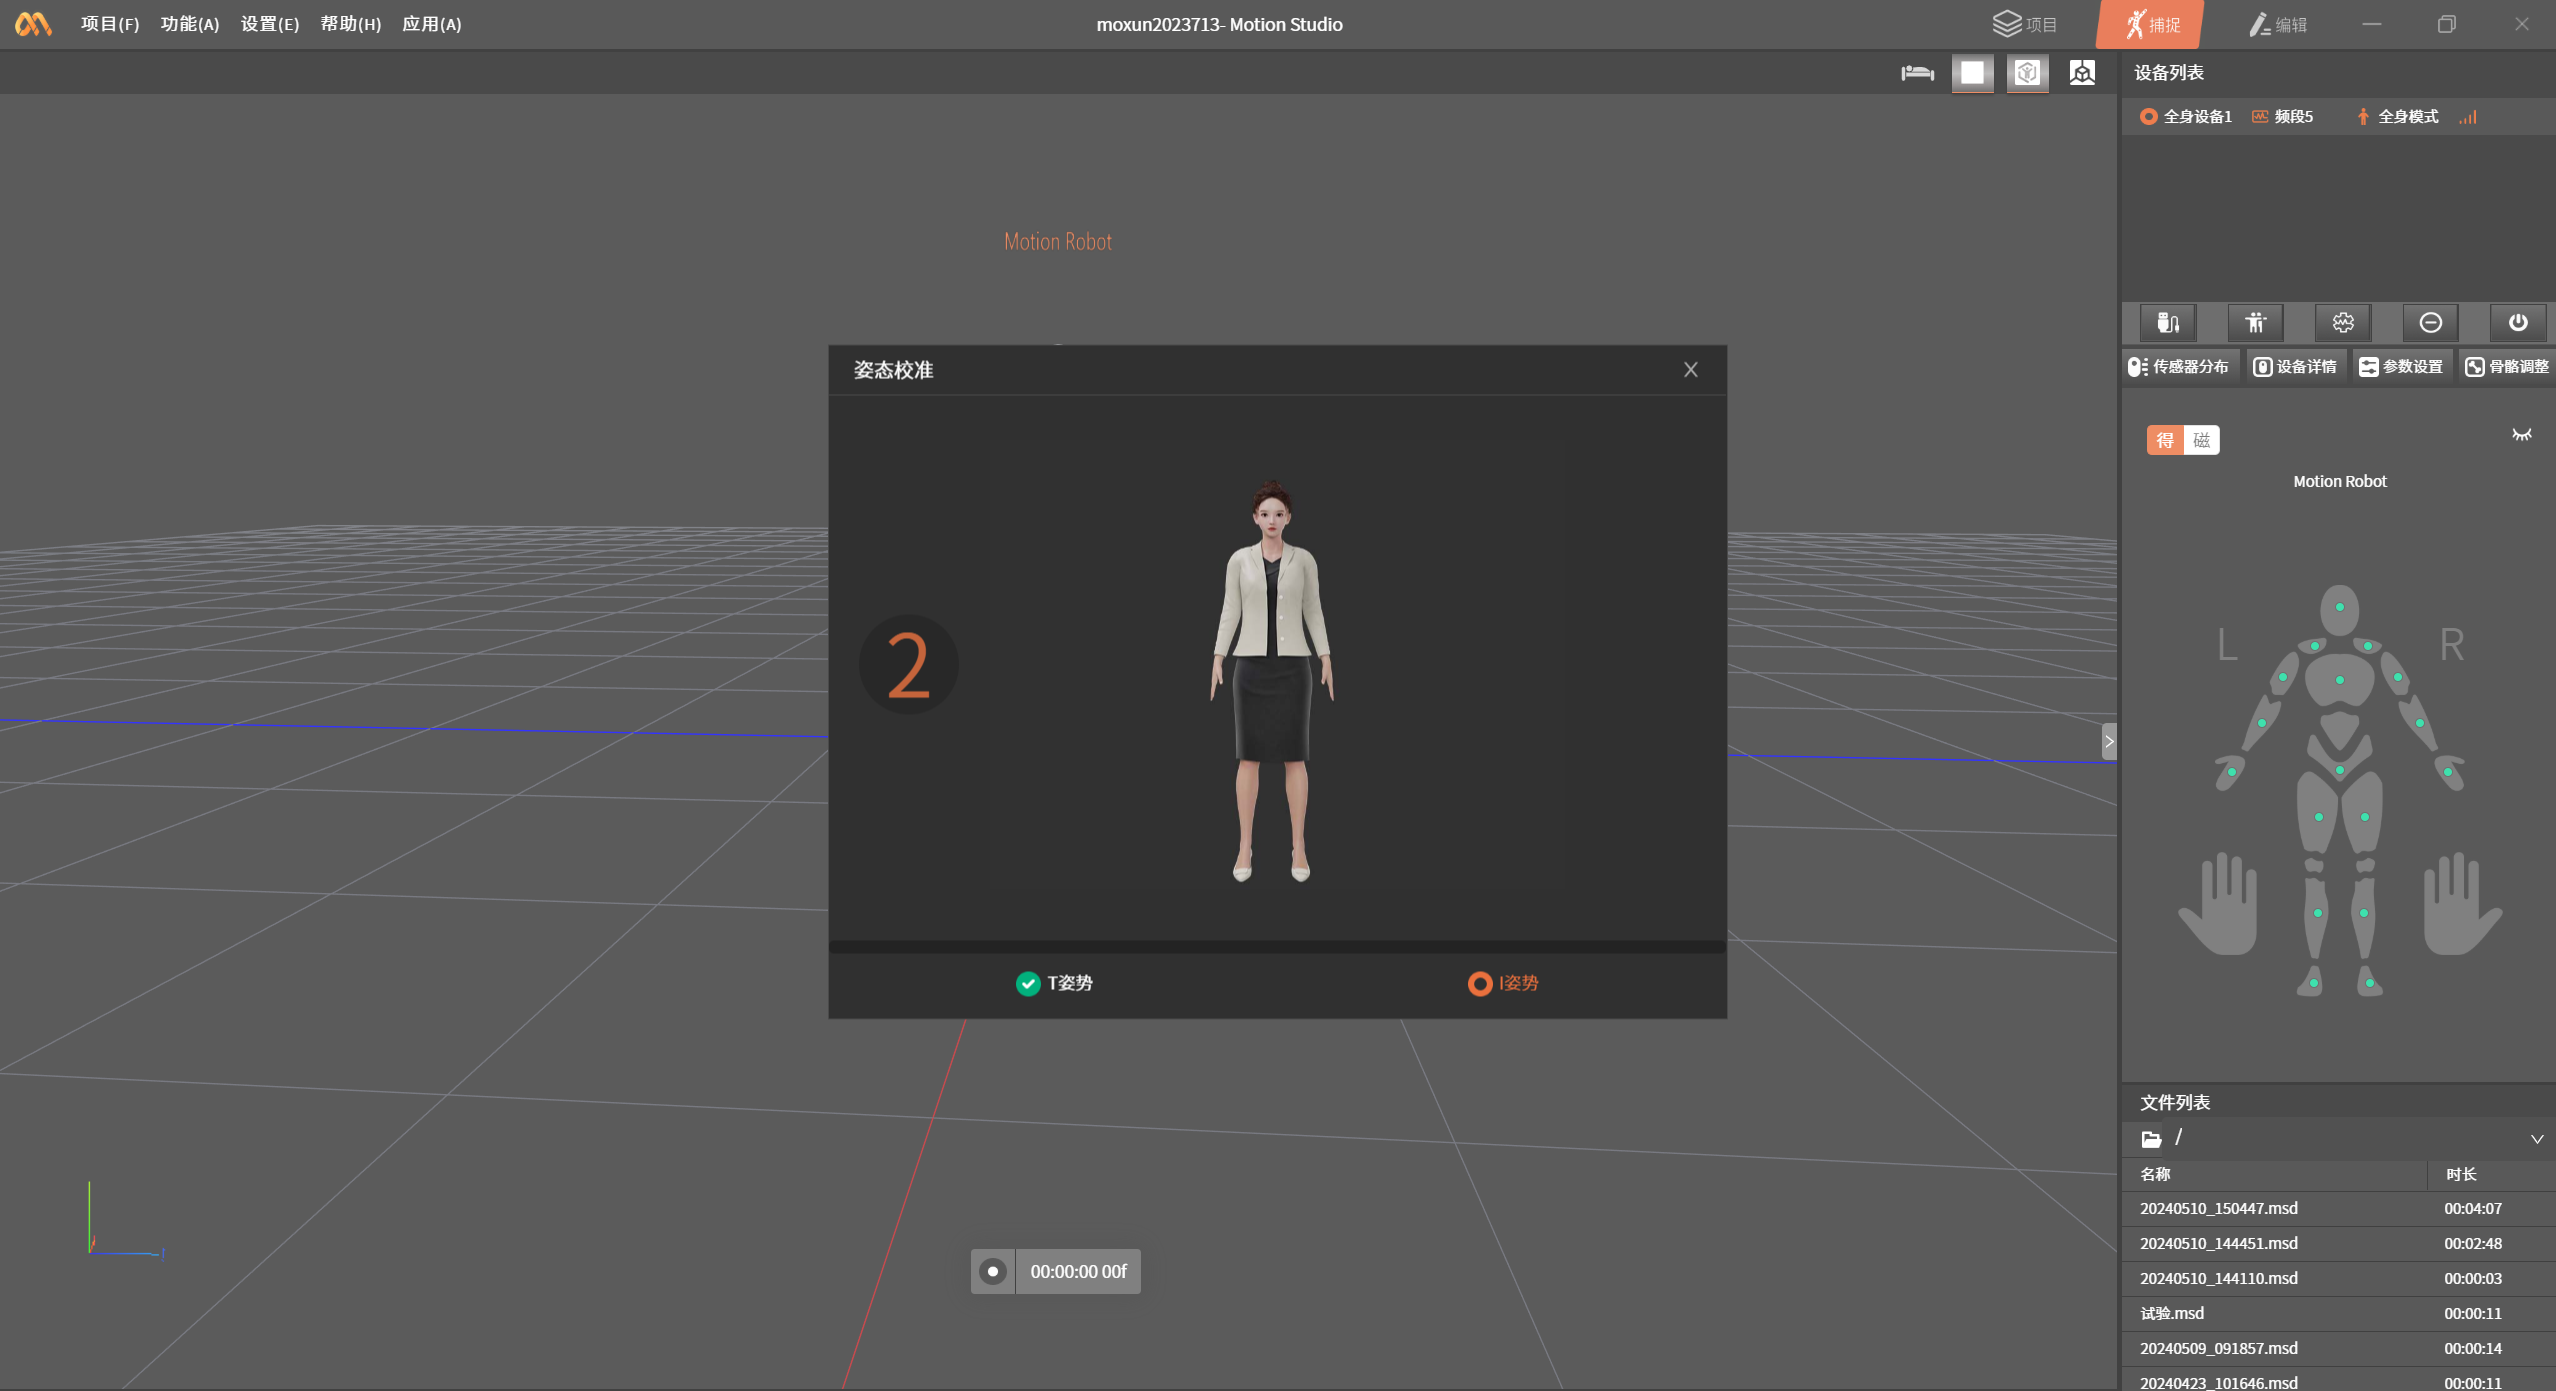
Task: Click the gear waveform calibration icon
Action: (2343, 322)
